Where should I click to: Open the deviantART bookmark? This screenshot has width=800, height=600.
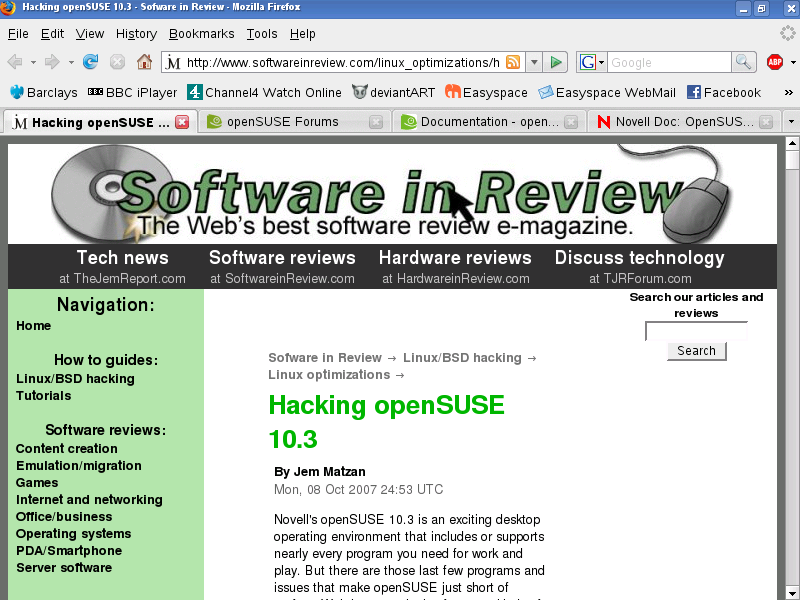(x=393, y=92)
